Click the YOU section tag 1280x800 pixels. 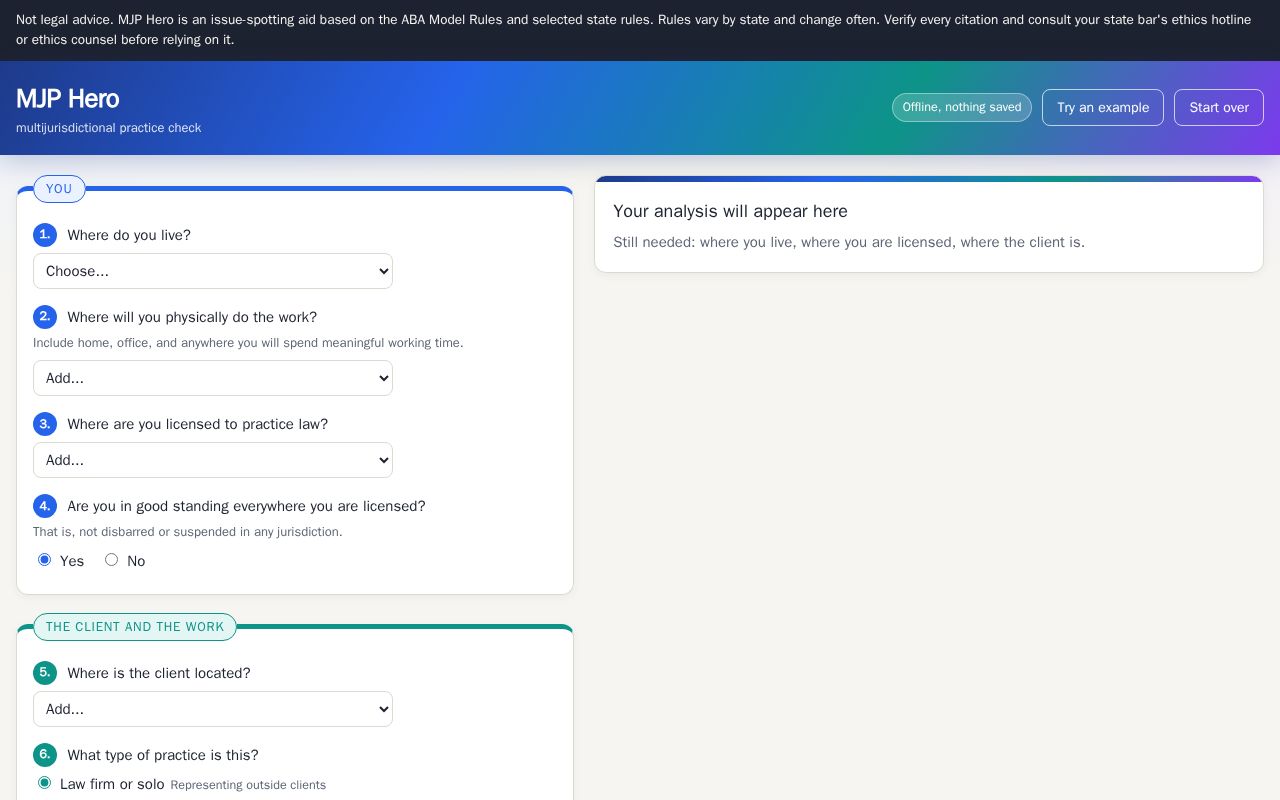point(59,189)
